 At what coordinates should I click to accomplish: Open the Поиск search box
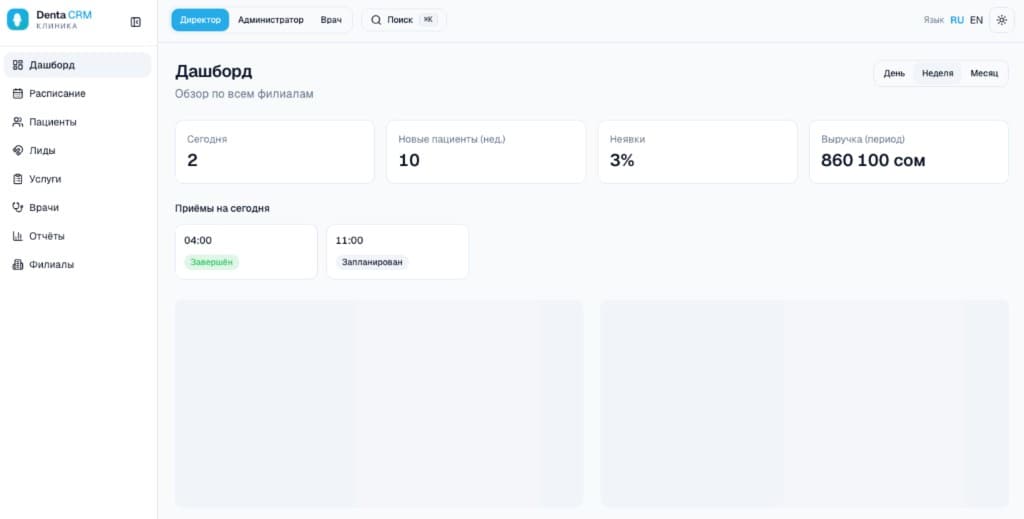point(404,20)
